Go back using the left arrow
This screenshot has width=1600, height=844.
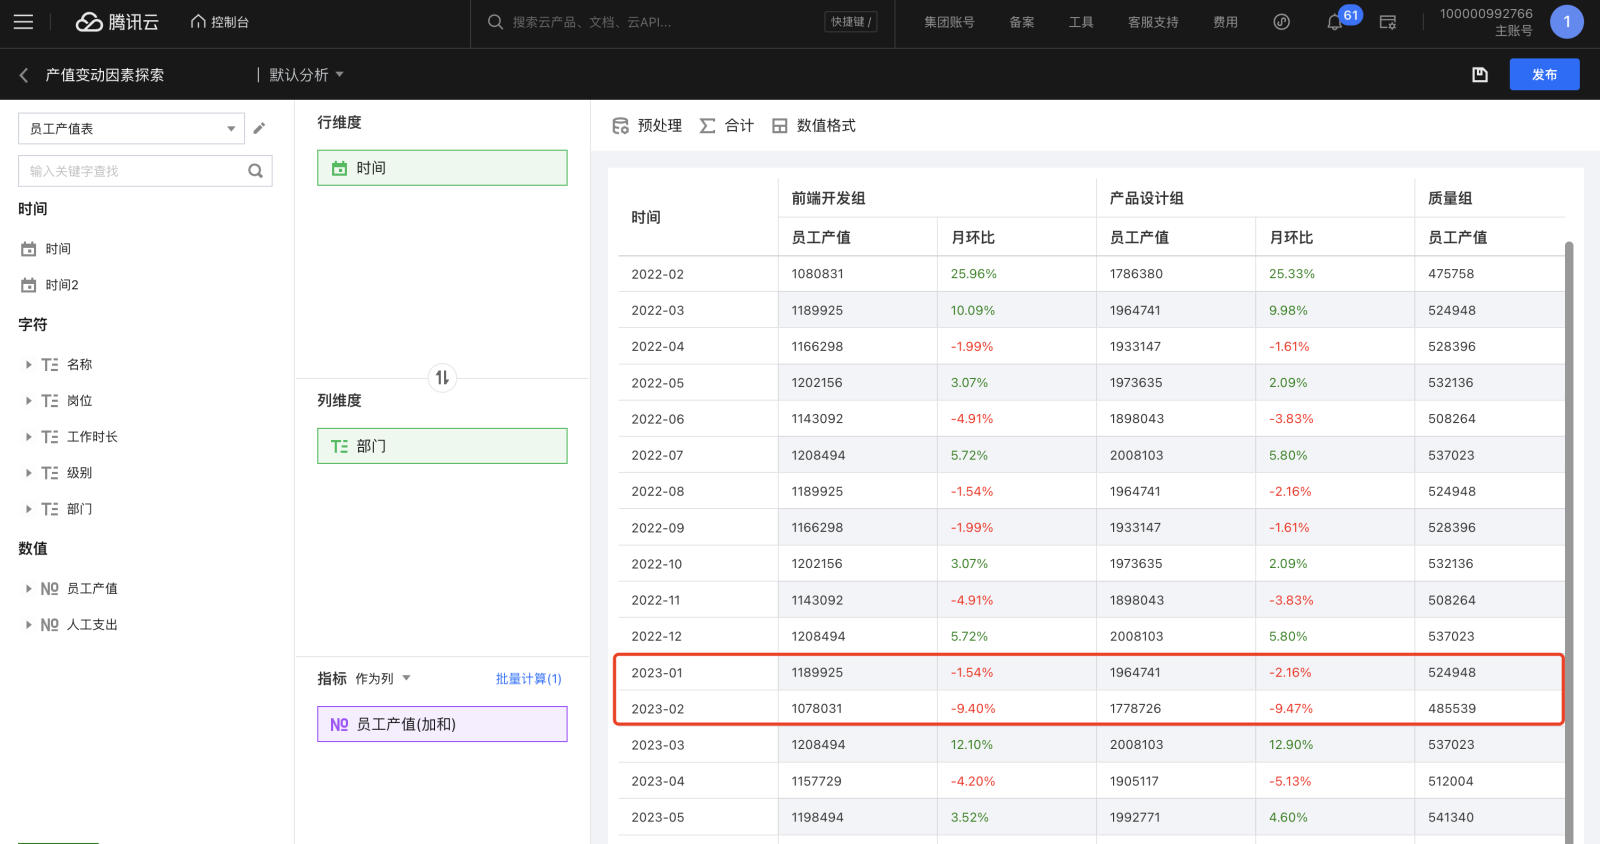(x=24, y=75)
